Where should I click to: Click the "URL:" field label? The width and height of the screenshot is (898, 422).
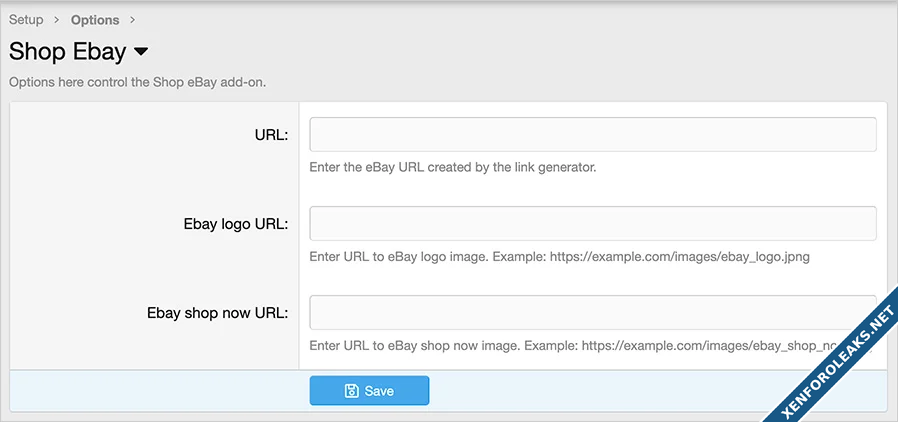point(271,135)
